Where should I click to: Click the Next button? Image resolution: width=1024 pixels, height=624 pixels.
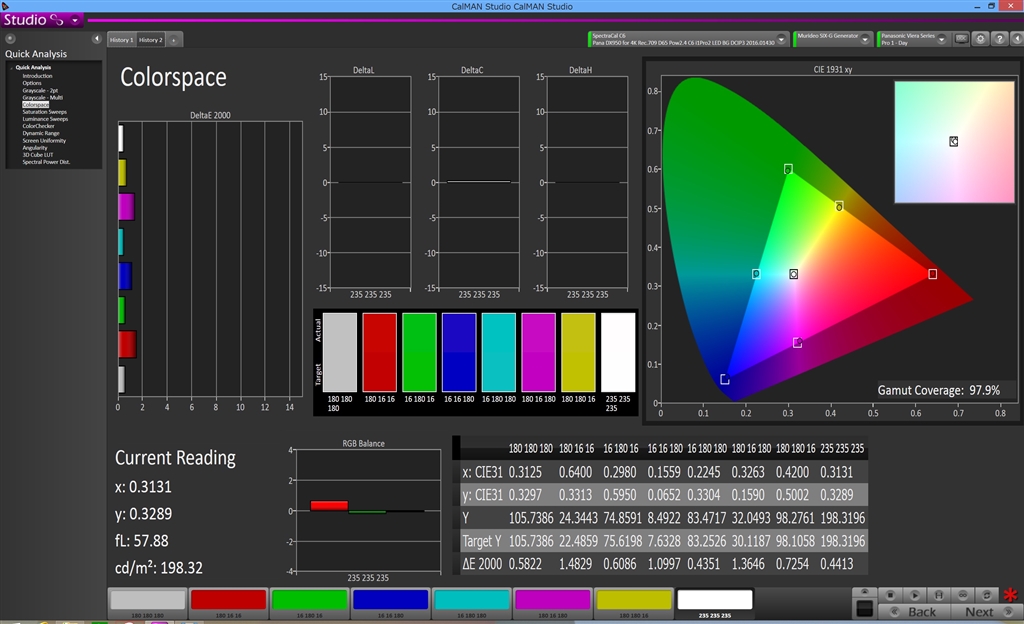click(x=979, y=611)
